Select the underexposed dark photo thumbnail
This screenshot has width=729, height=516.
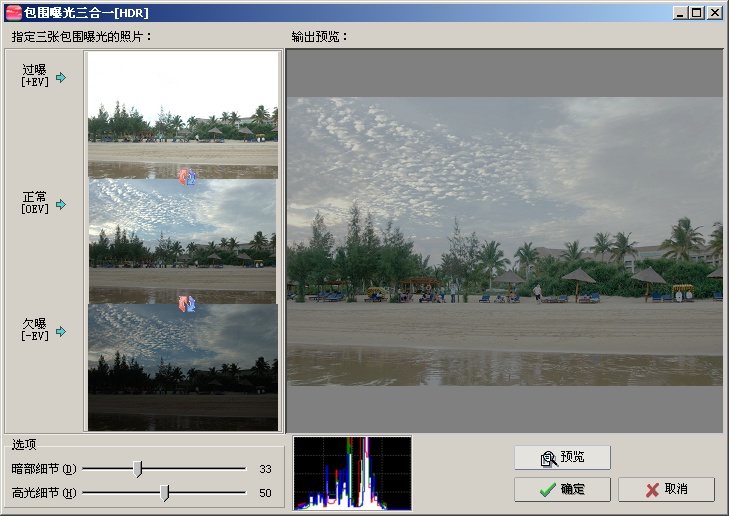183,367
